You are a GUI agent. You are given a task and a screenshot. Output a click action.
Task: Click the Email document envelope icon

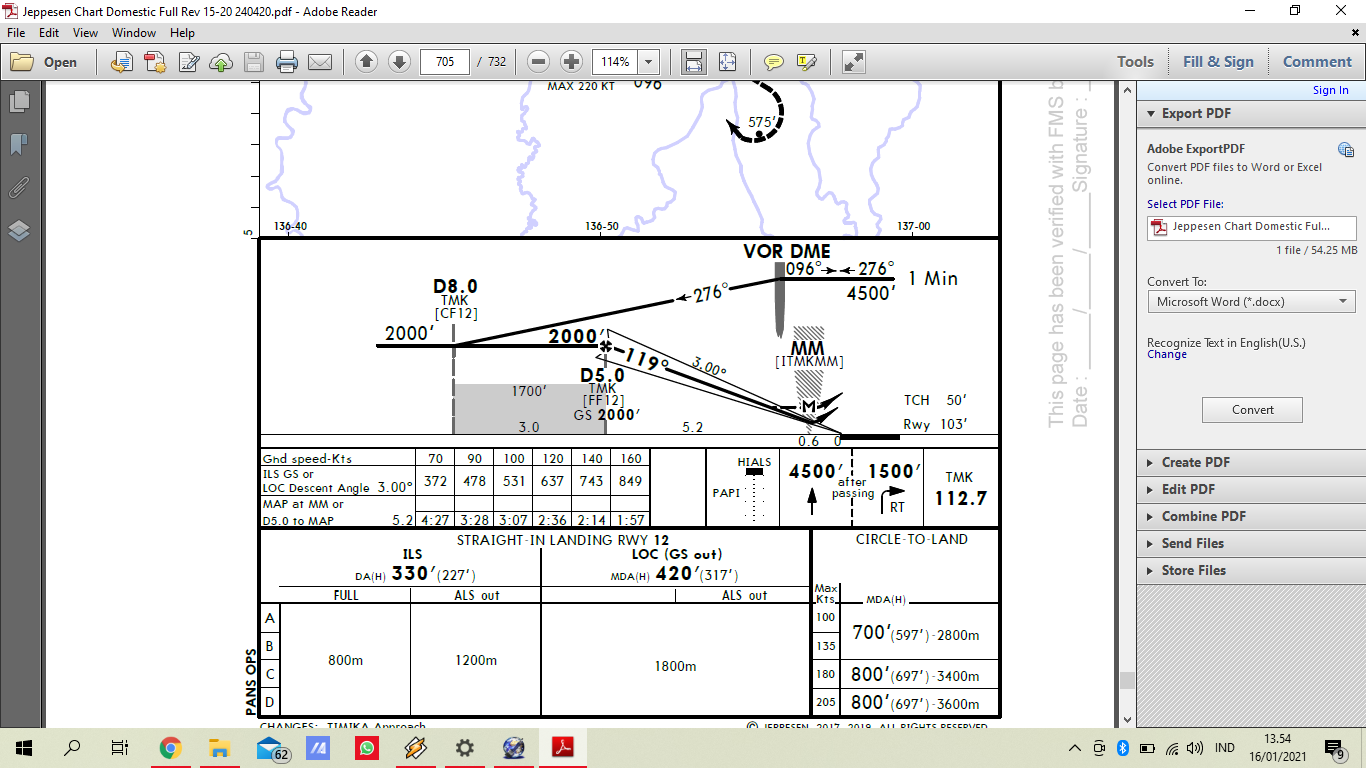(318, 62)
